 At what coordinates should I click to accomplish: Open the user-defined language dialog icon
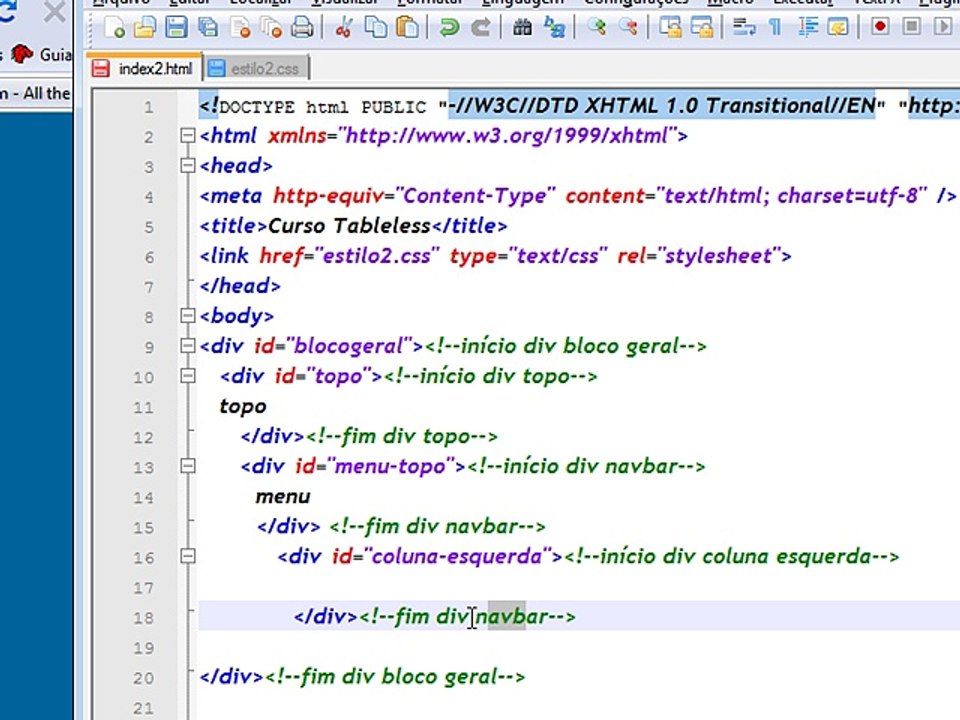click(x=838, y=27)
